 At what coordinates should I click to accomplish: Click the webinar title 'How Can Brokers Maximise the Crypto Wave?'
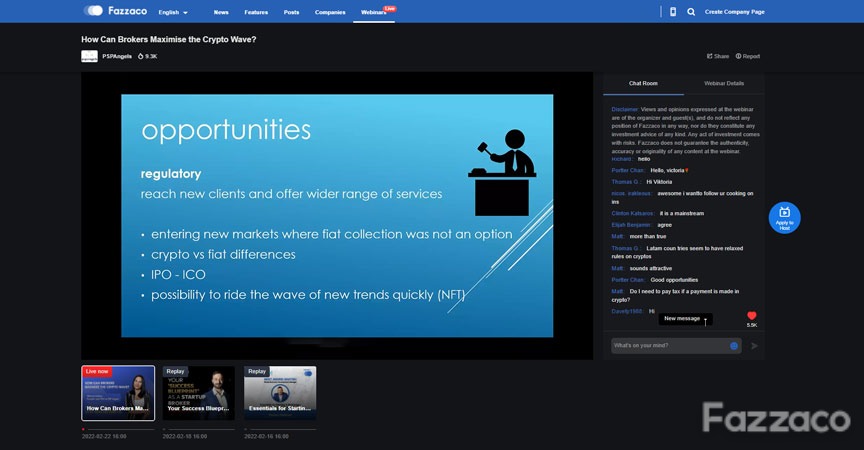tap(169, 40)
